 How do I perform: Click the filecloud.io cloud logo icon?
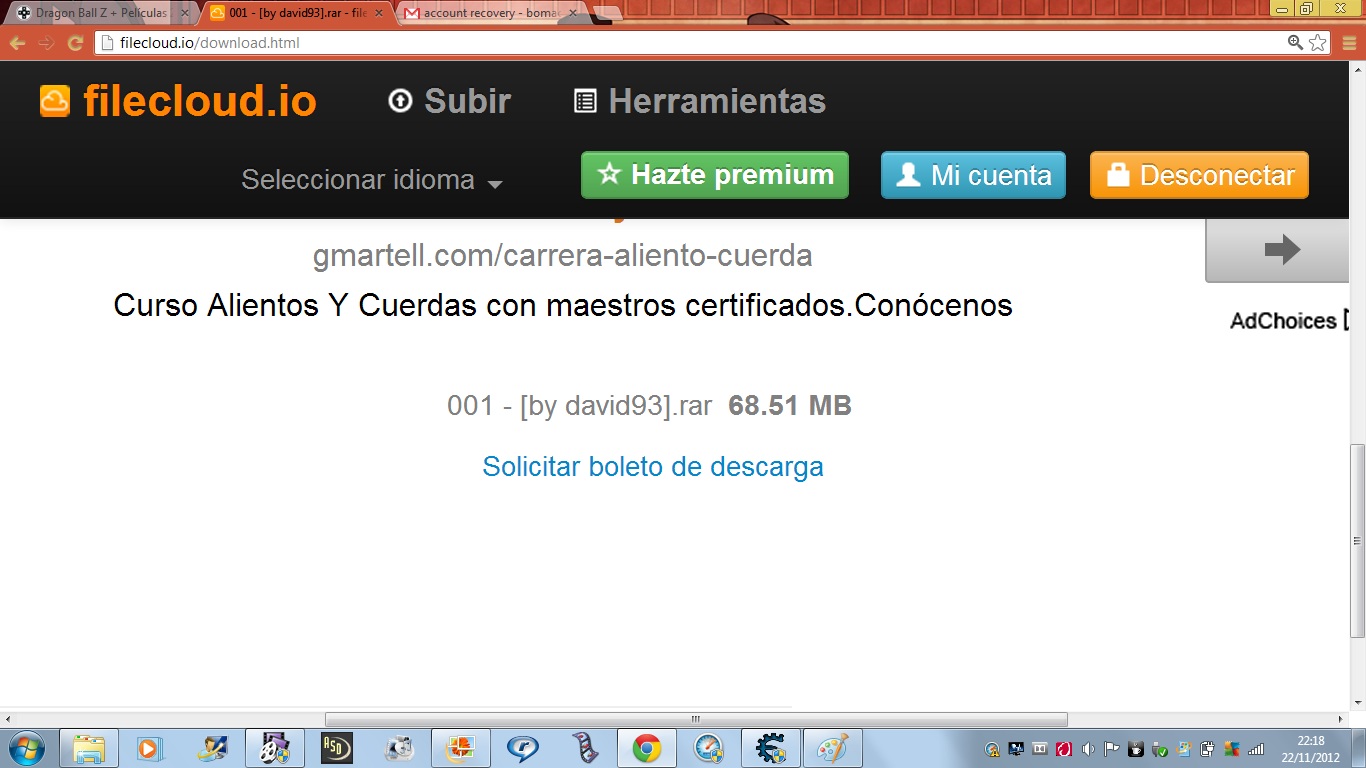coord(55,101)
